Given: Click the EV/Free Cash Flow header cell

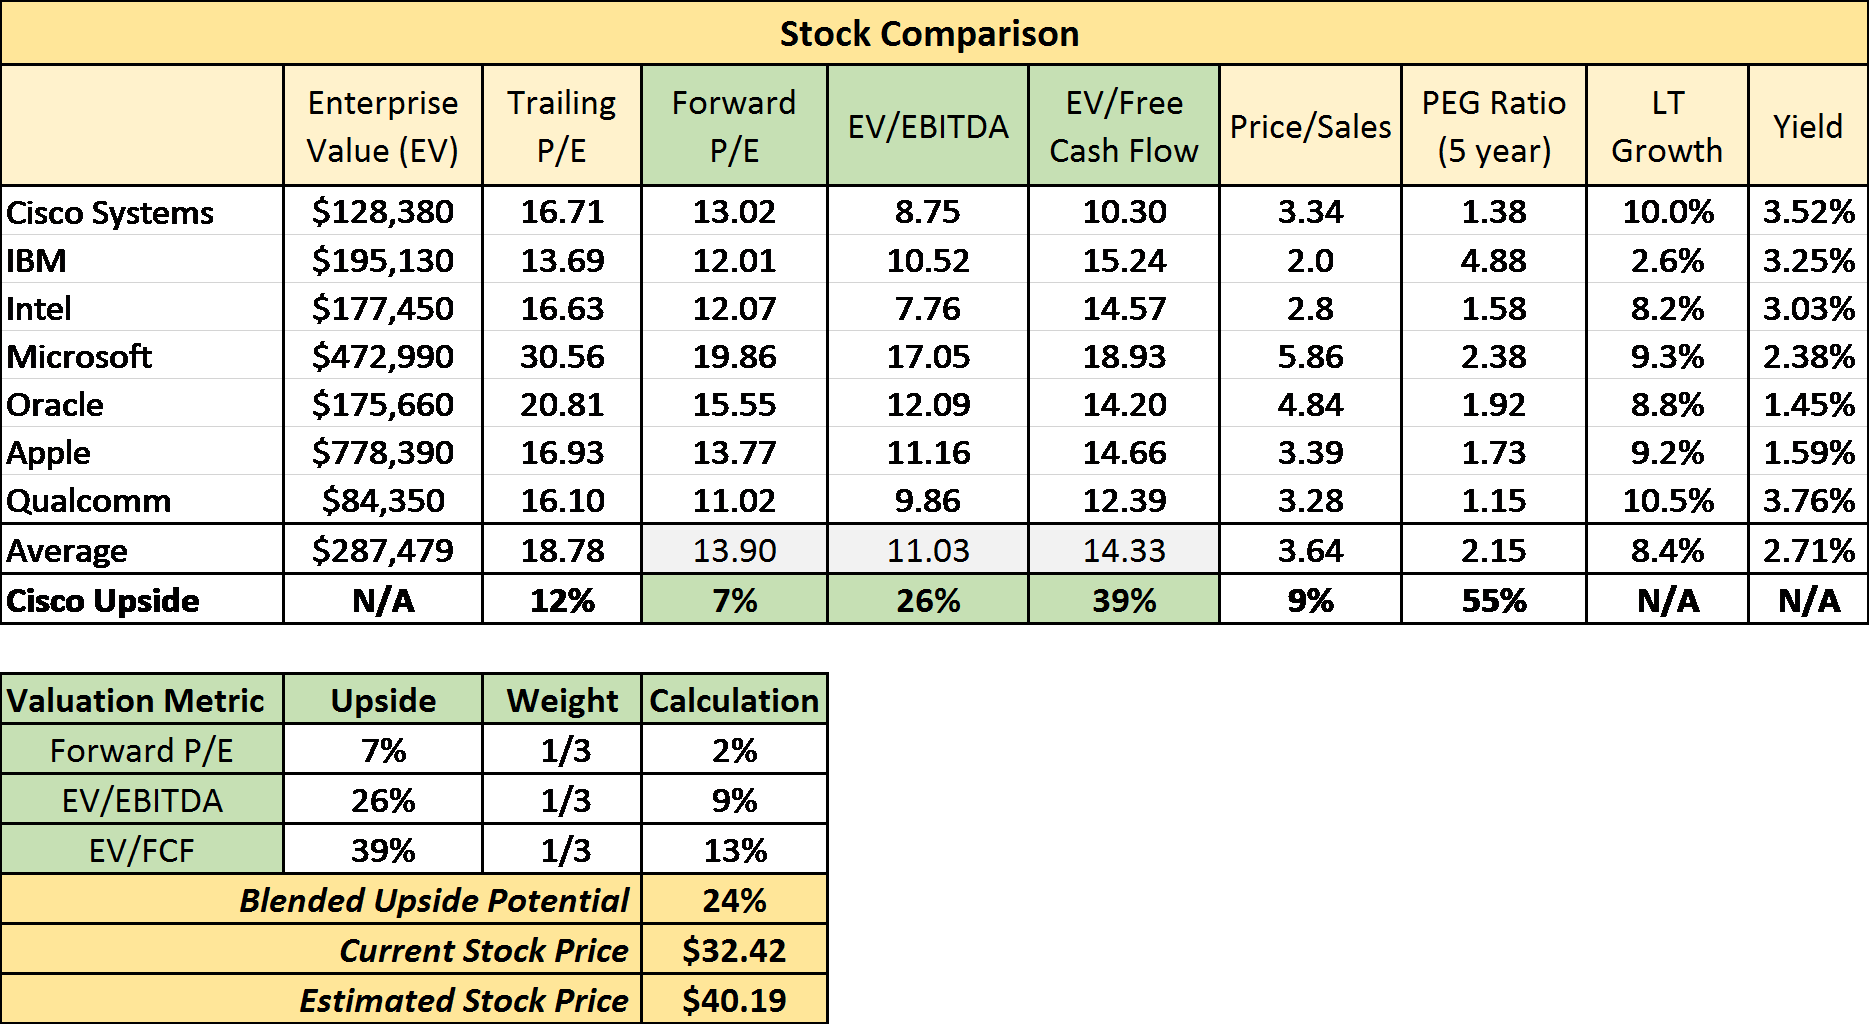Looking at the screenshot, I should [1123, 126].
